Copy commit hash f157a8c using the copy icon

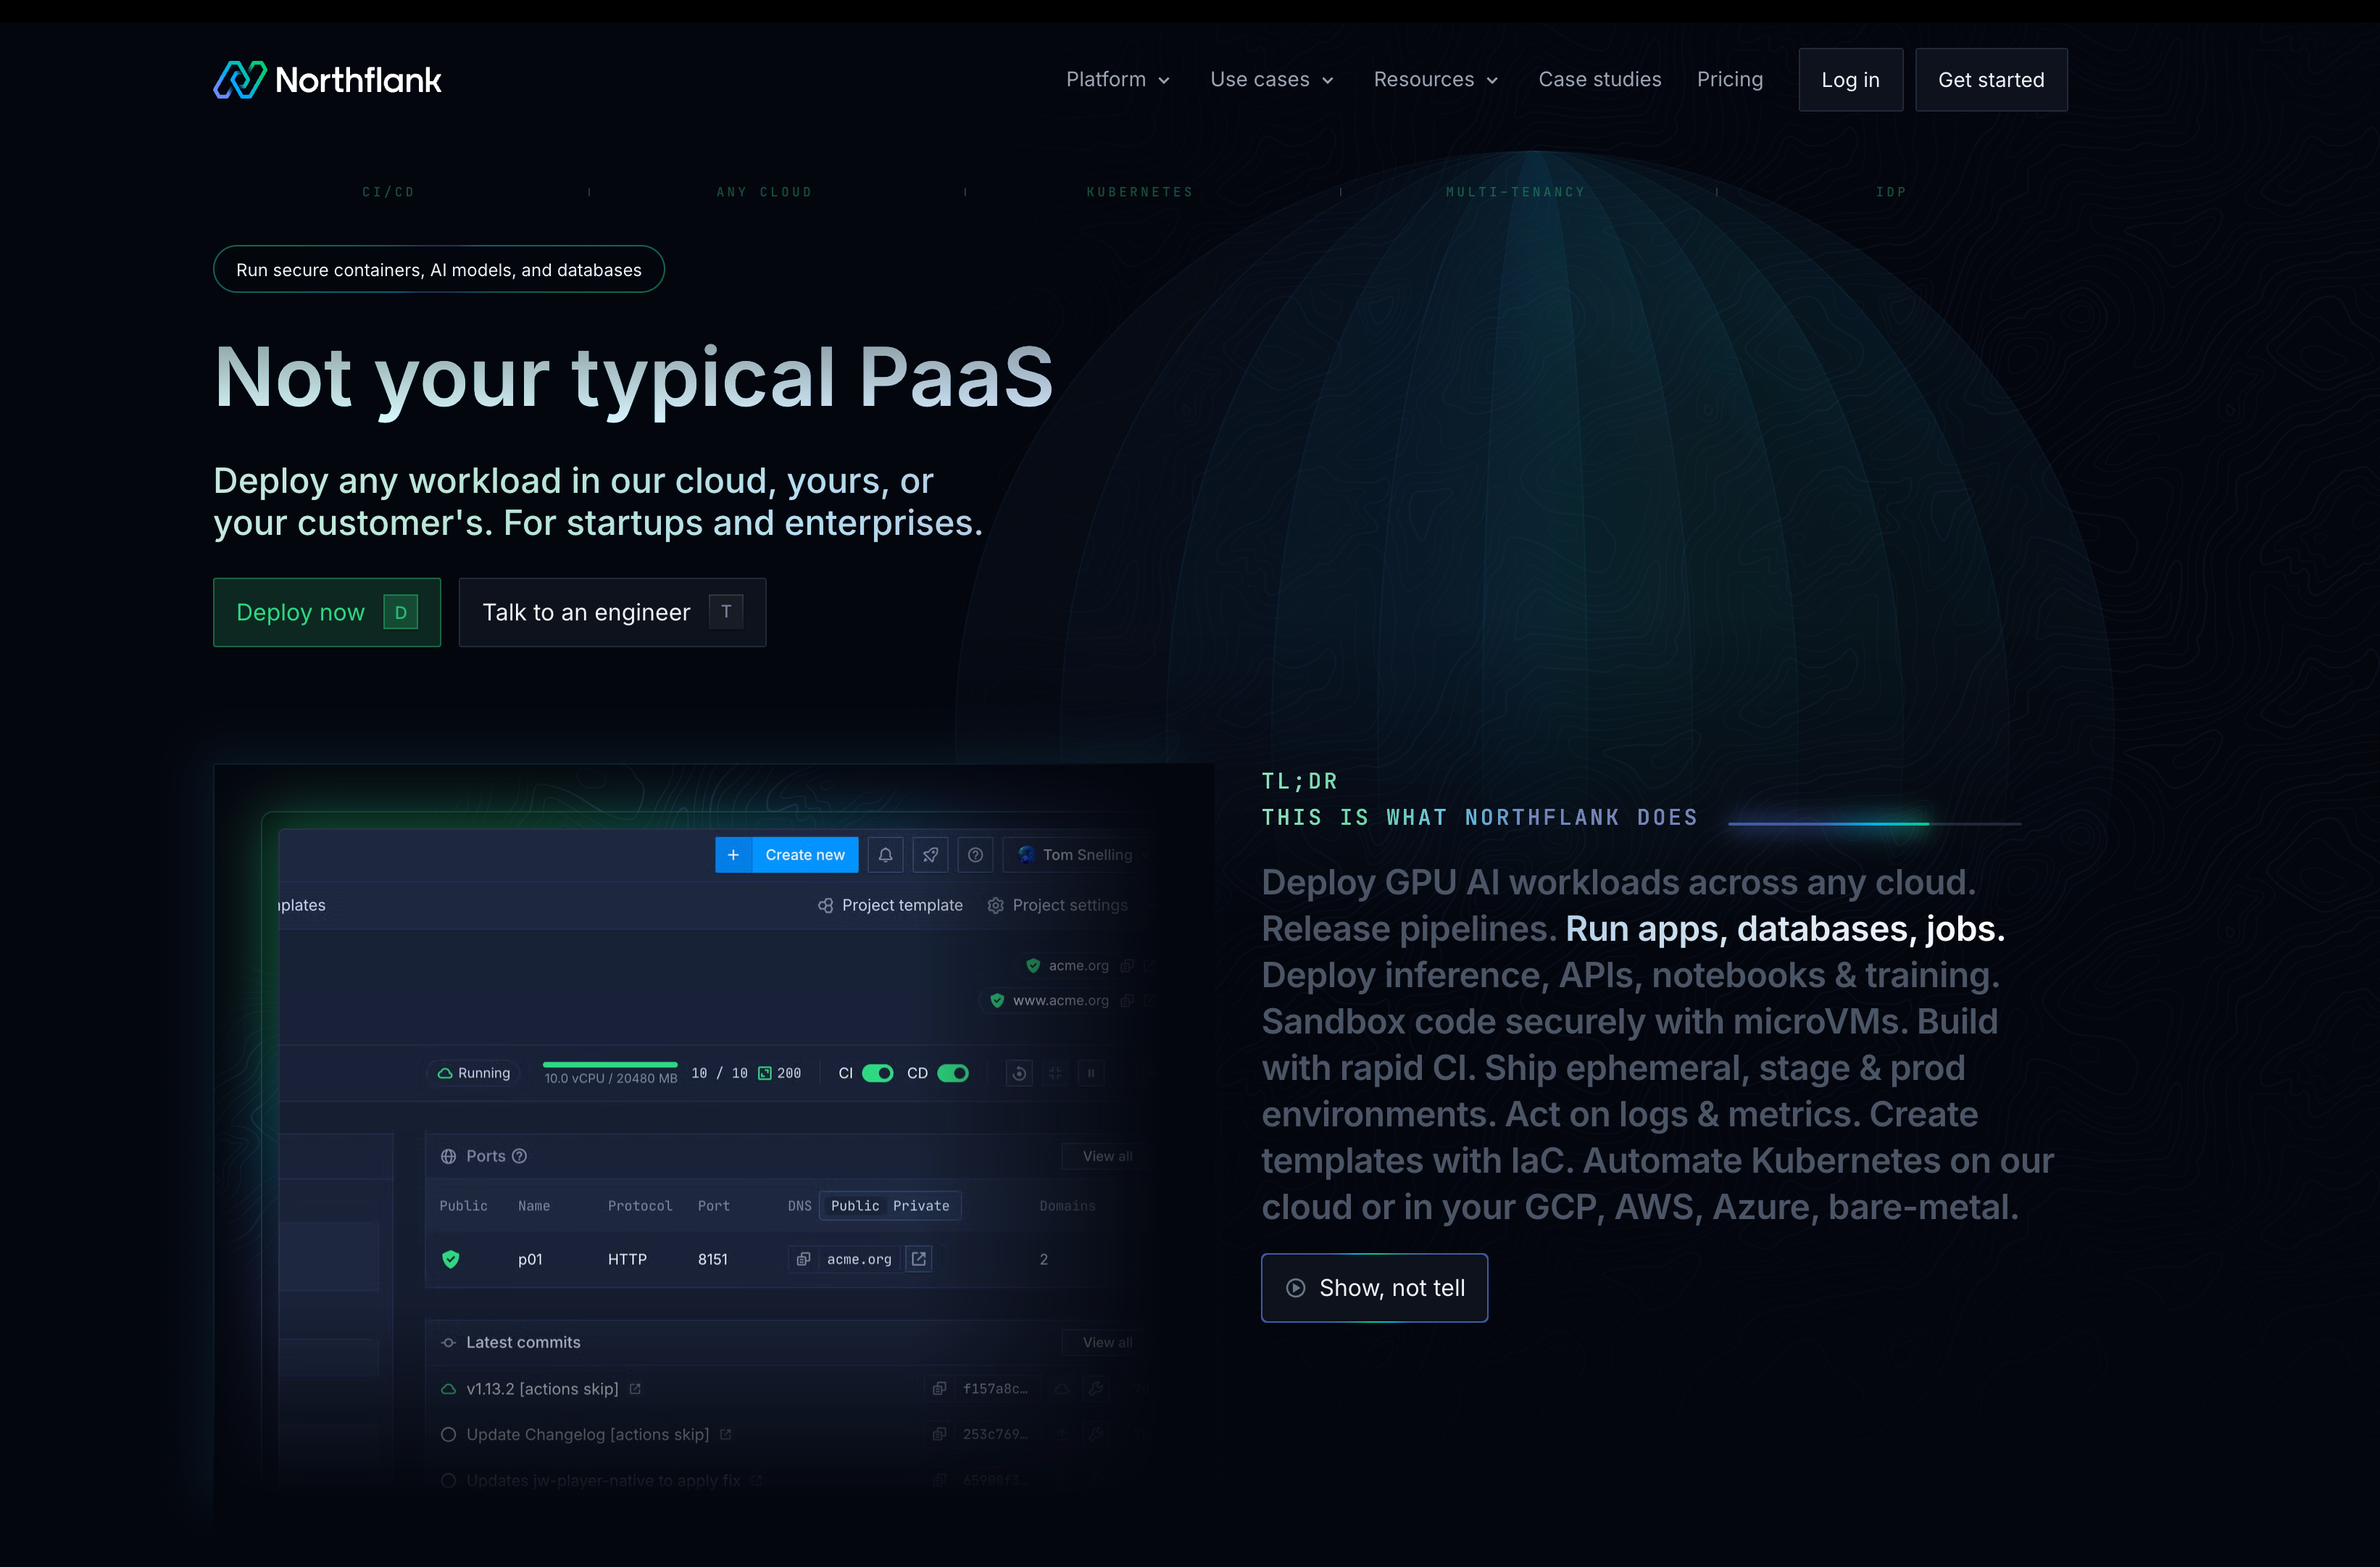tap(938, 1389)
